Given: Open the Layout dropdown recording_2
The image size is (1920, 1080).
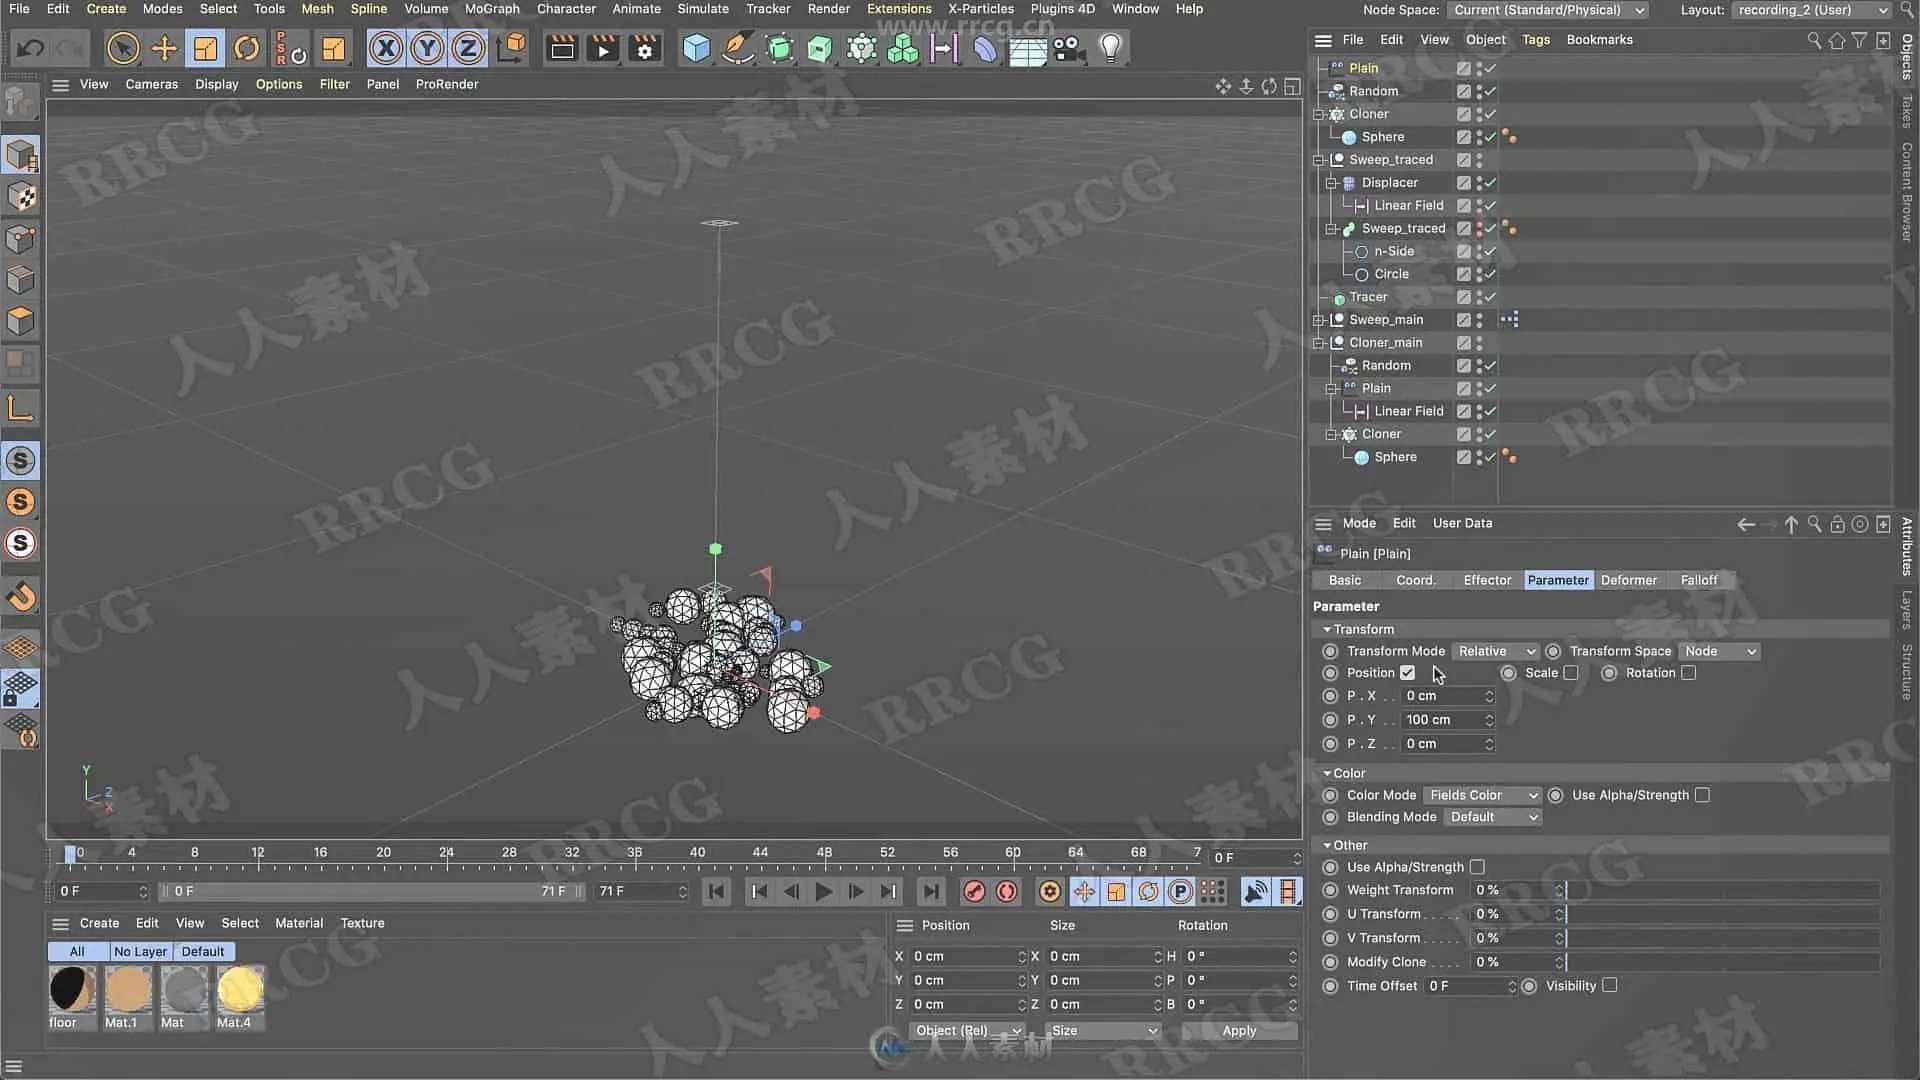Looking at the screenshot, I should tap(1811, 10).
